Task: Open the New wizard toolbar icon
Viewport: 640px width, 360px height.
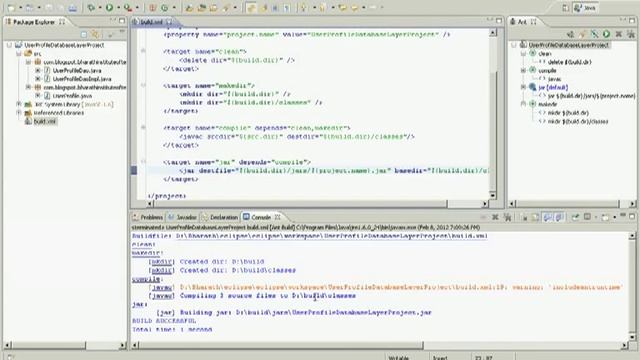Action: tap(12, 7)
